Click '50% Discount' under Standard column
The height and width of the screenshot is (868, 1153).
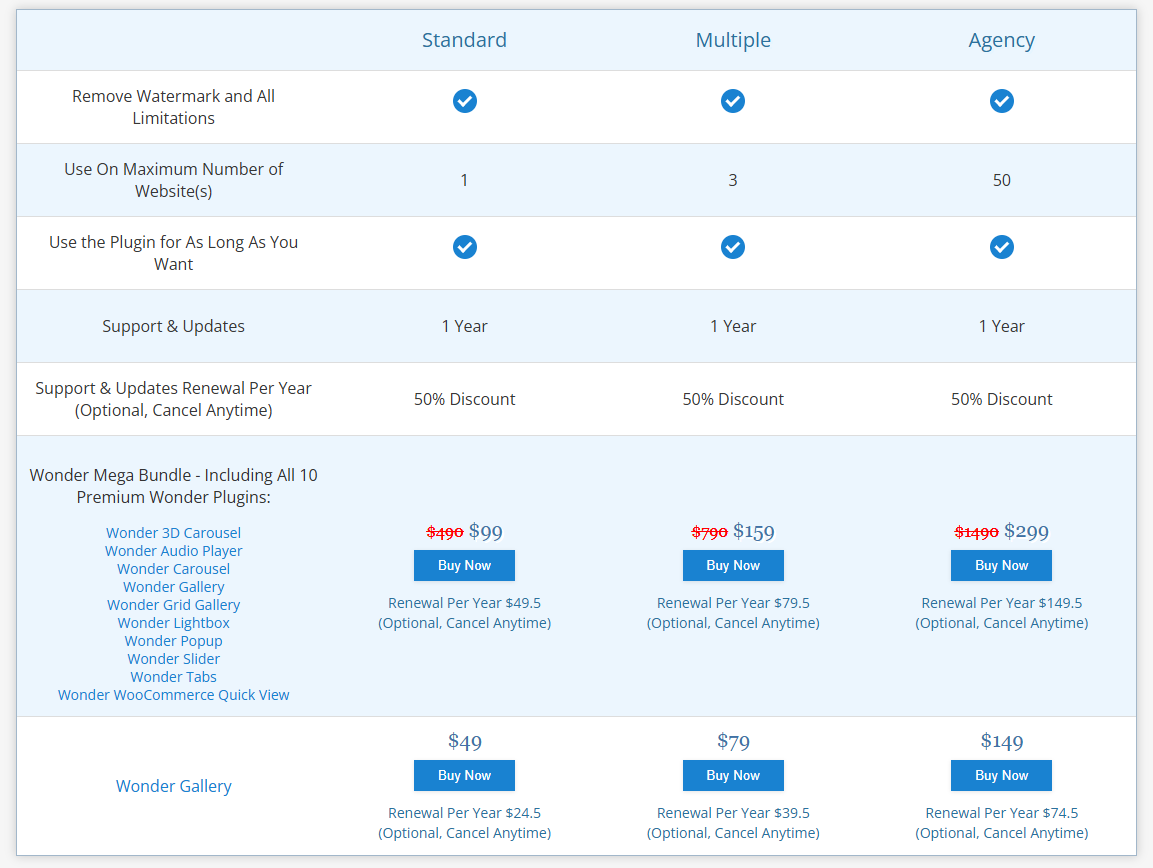tap(465, 399)
